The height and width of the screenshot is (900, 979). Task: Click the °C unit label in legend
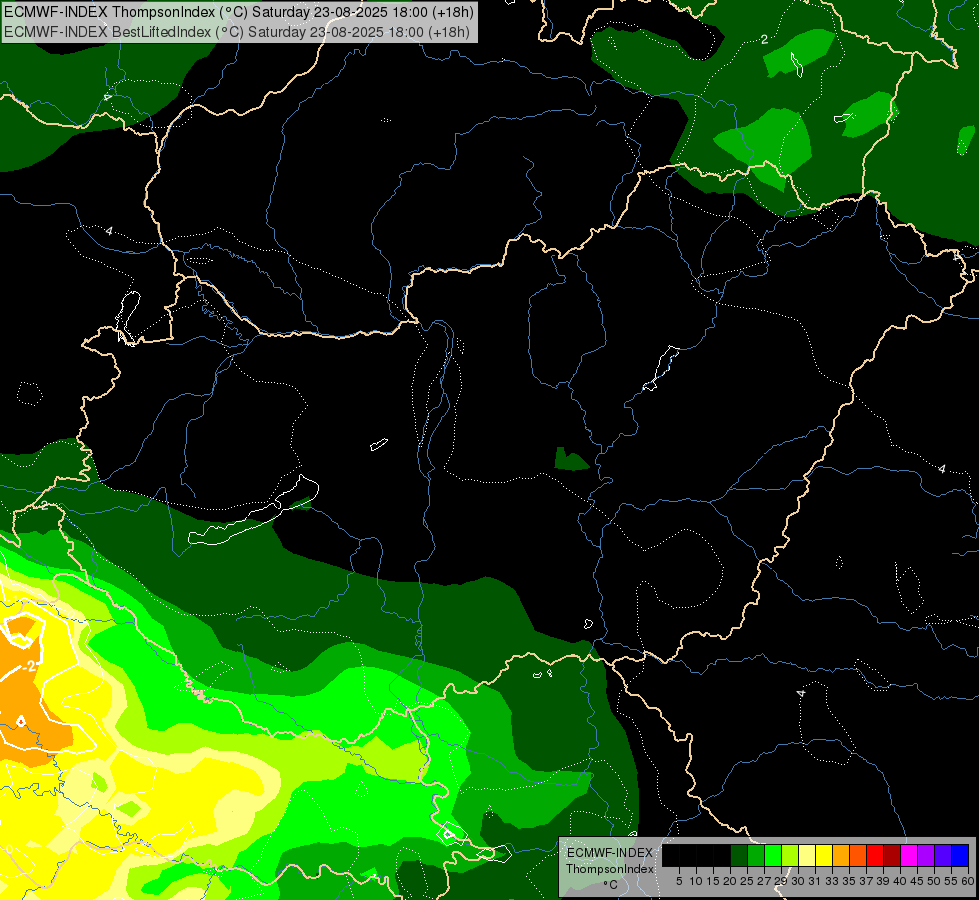tap(611, 885)
